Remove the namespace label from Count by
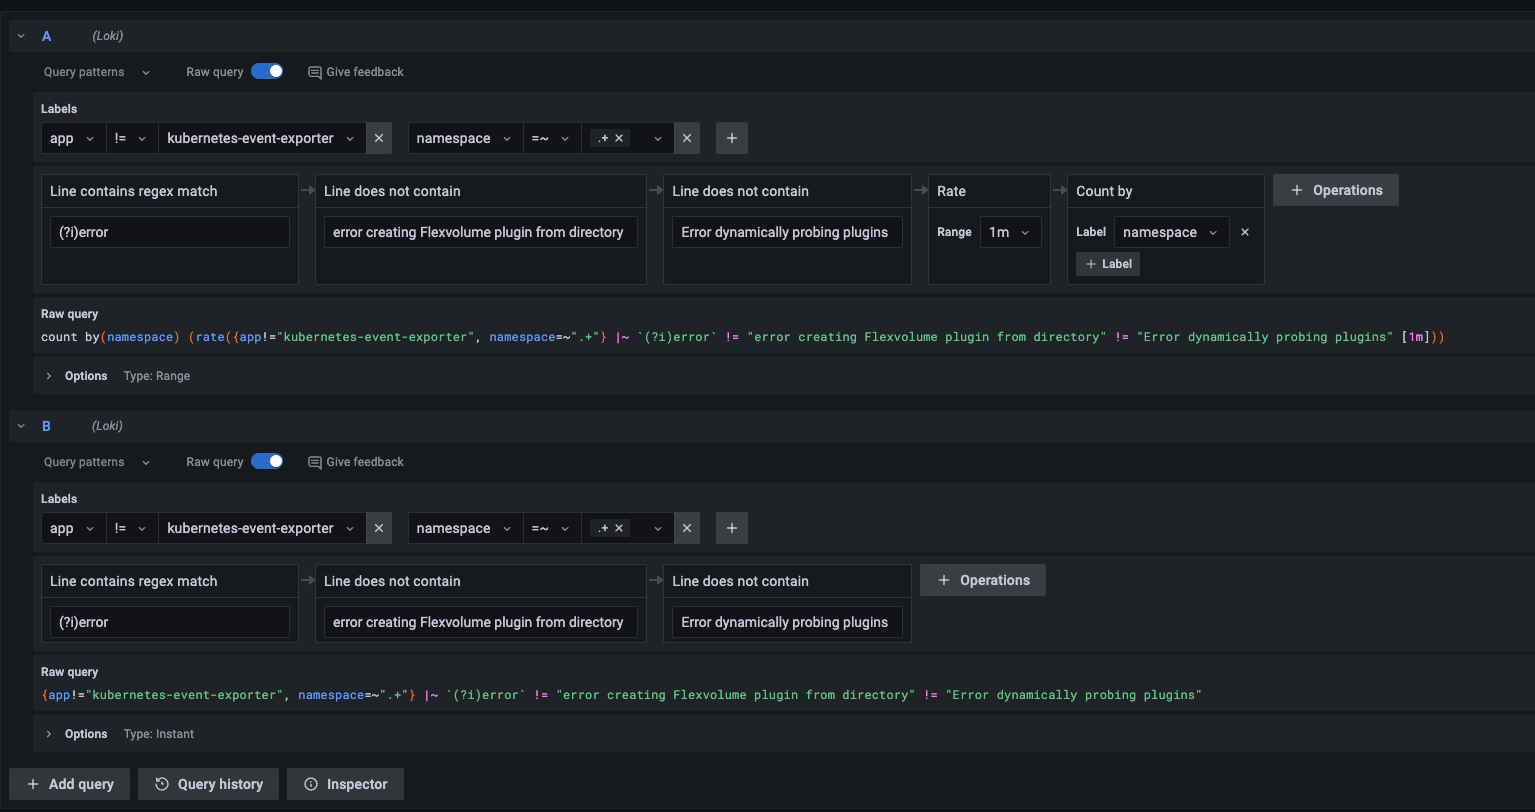1535x812 pixels. click(x=1244, y=231)
